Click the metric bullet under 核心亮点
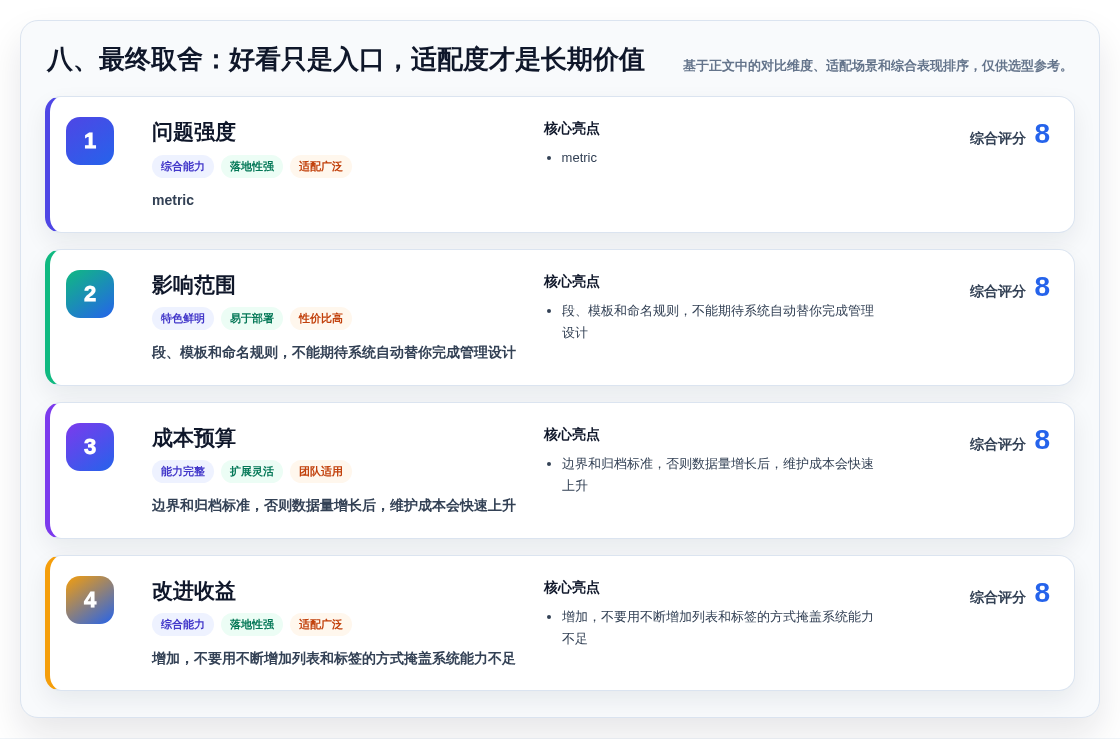Viewport: 1120px width, 739px height. tap(579, 158)
